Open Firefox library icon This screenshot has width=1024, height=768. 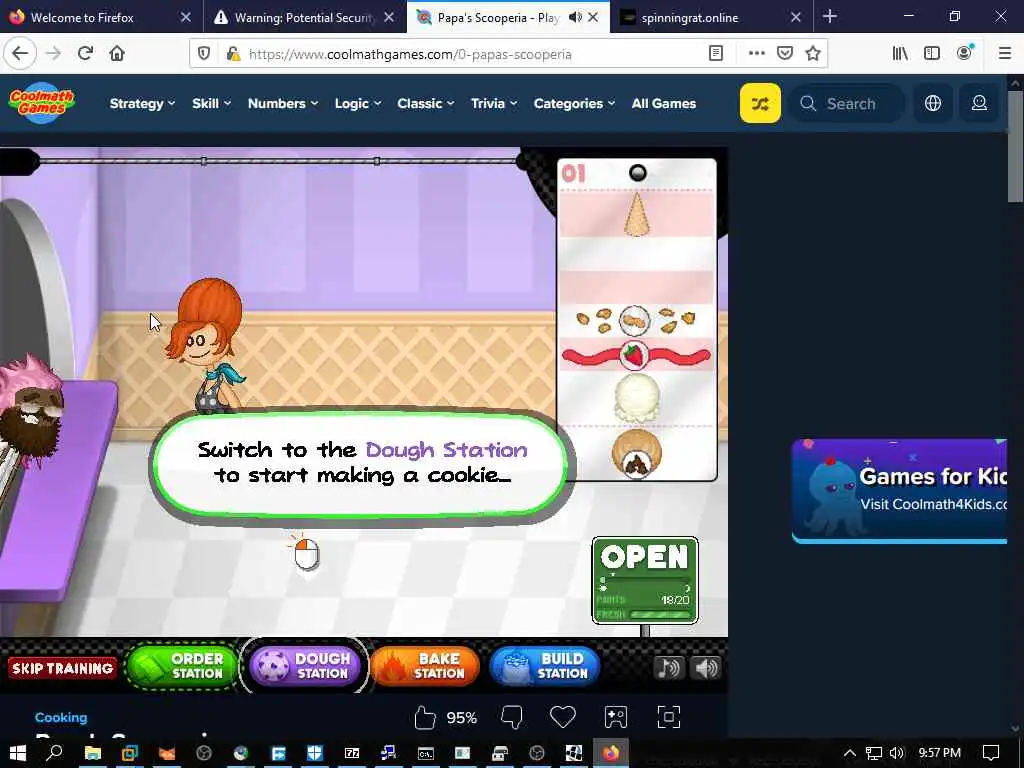[x=900, y=54]
